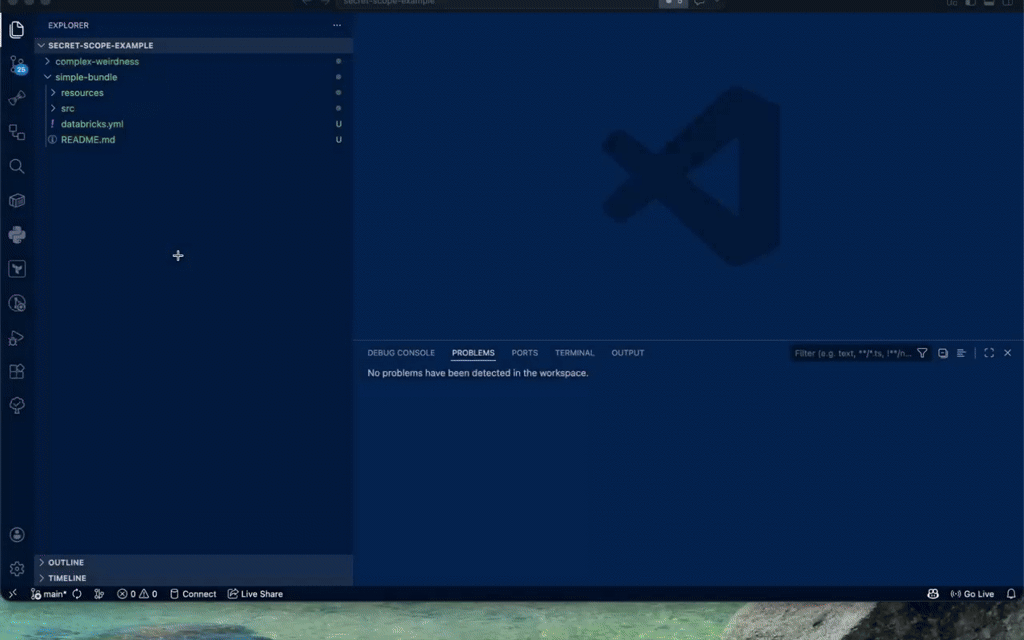The image size is (1024, 640).
Task: Close the bottom panel
Action: pos(1008,353)
